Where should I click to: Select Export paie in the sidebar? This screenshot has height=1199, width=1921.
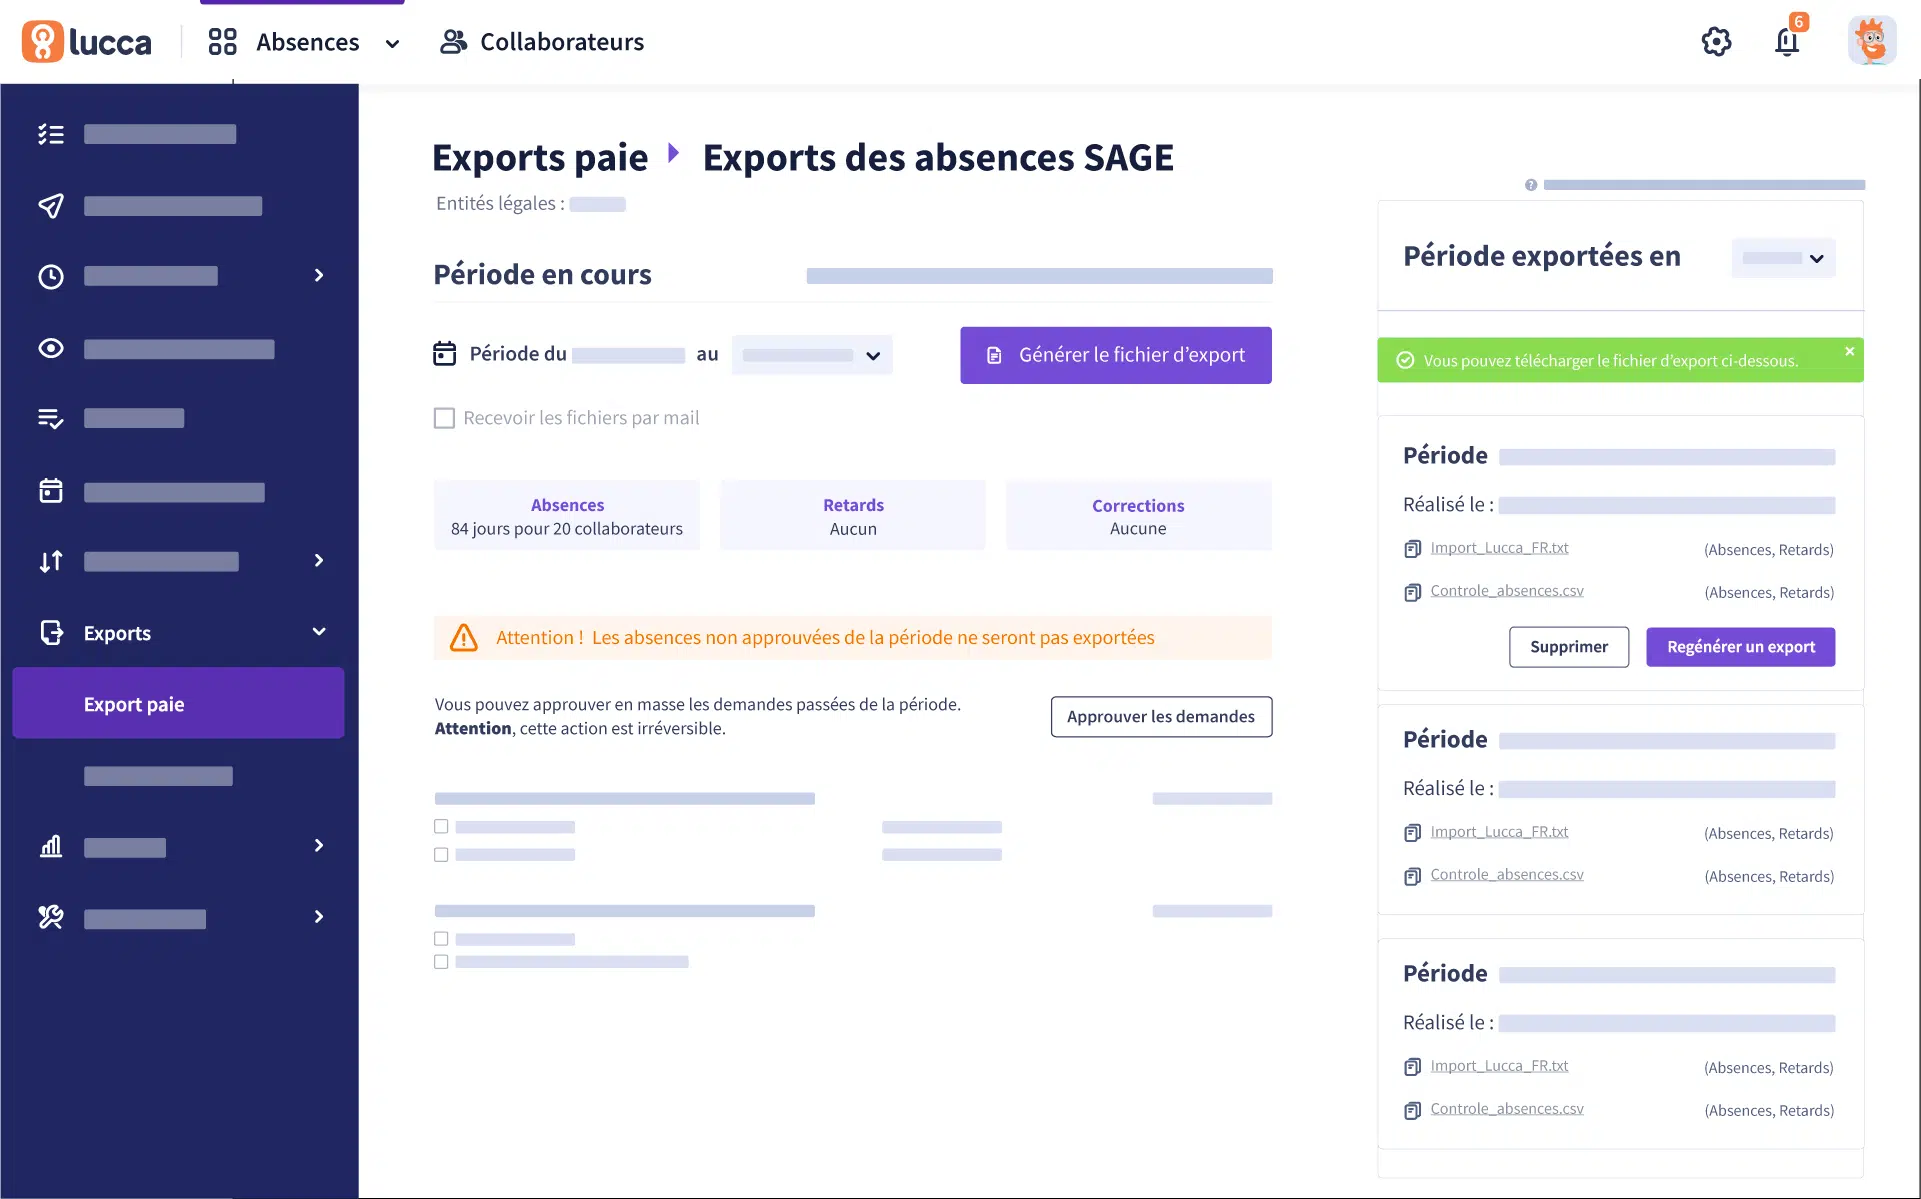tap(178, 704)
